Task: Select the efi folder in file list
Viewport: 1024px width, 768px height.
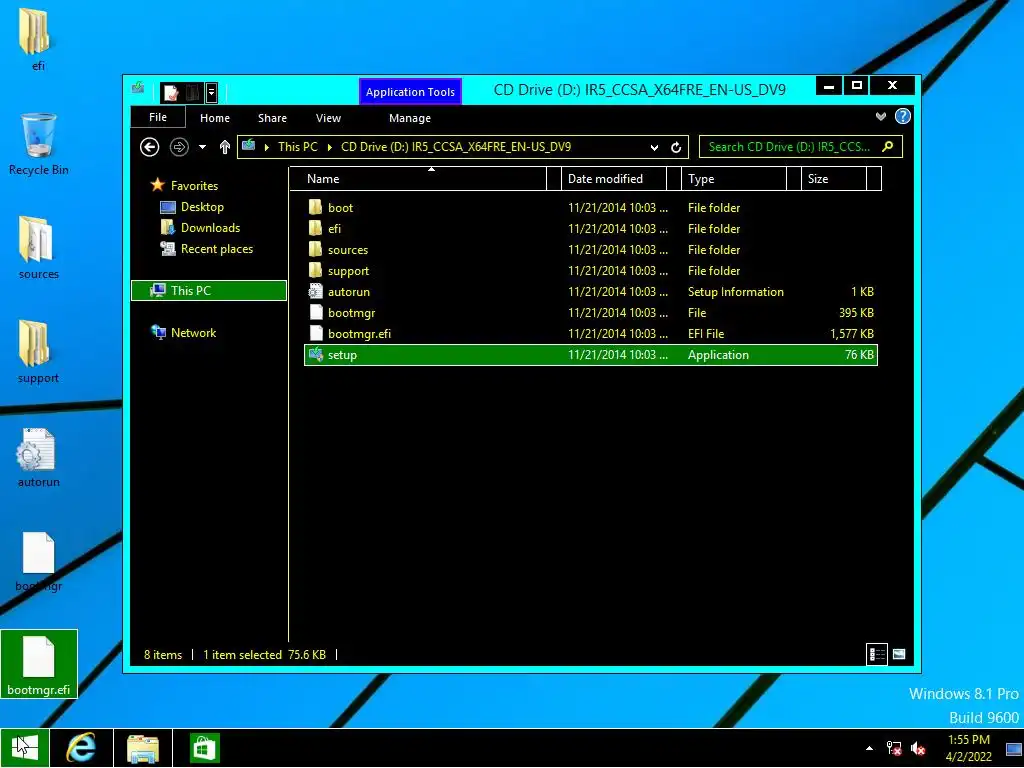Action: point(590,229)
